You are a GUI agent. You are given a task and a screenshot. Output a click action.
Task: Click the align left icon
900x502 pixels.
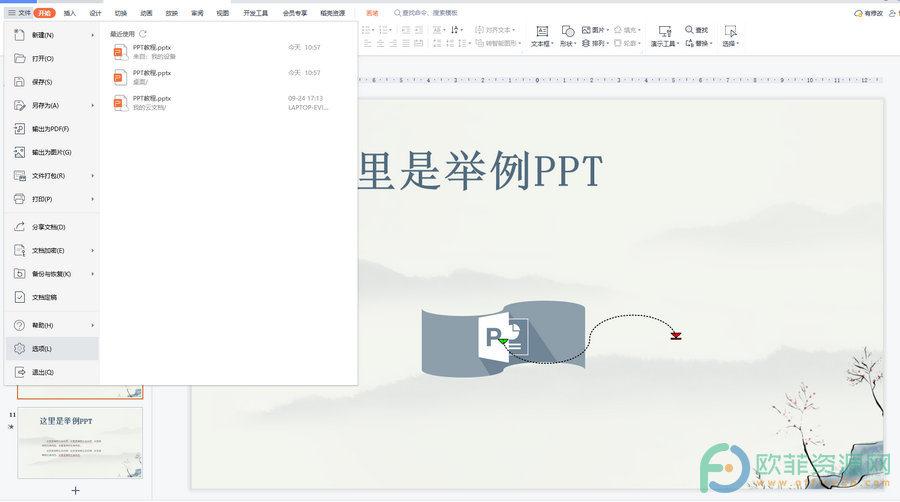(x=367, y=44)
